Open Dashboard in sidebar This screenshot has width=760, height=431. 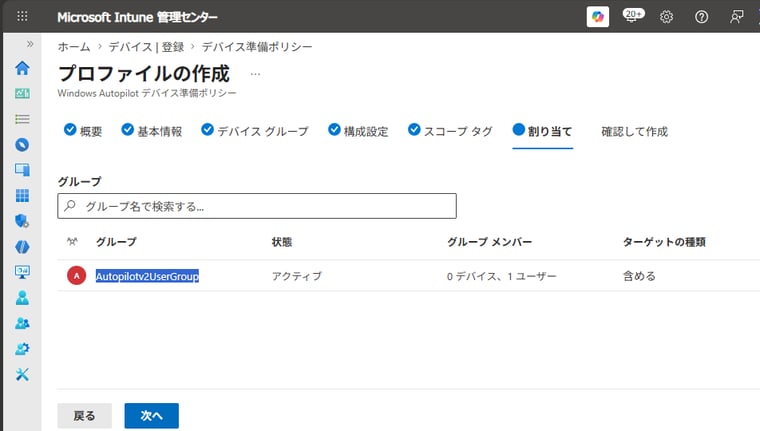click(22, 93)
